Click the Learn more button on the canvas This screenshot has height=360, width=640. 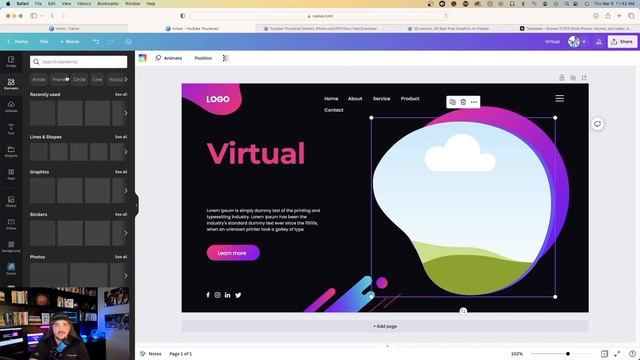233,253
